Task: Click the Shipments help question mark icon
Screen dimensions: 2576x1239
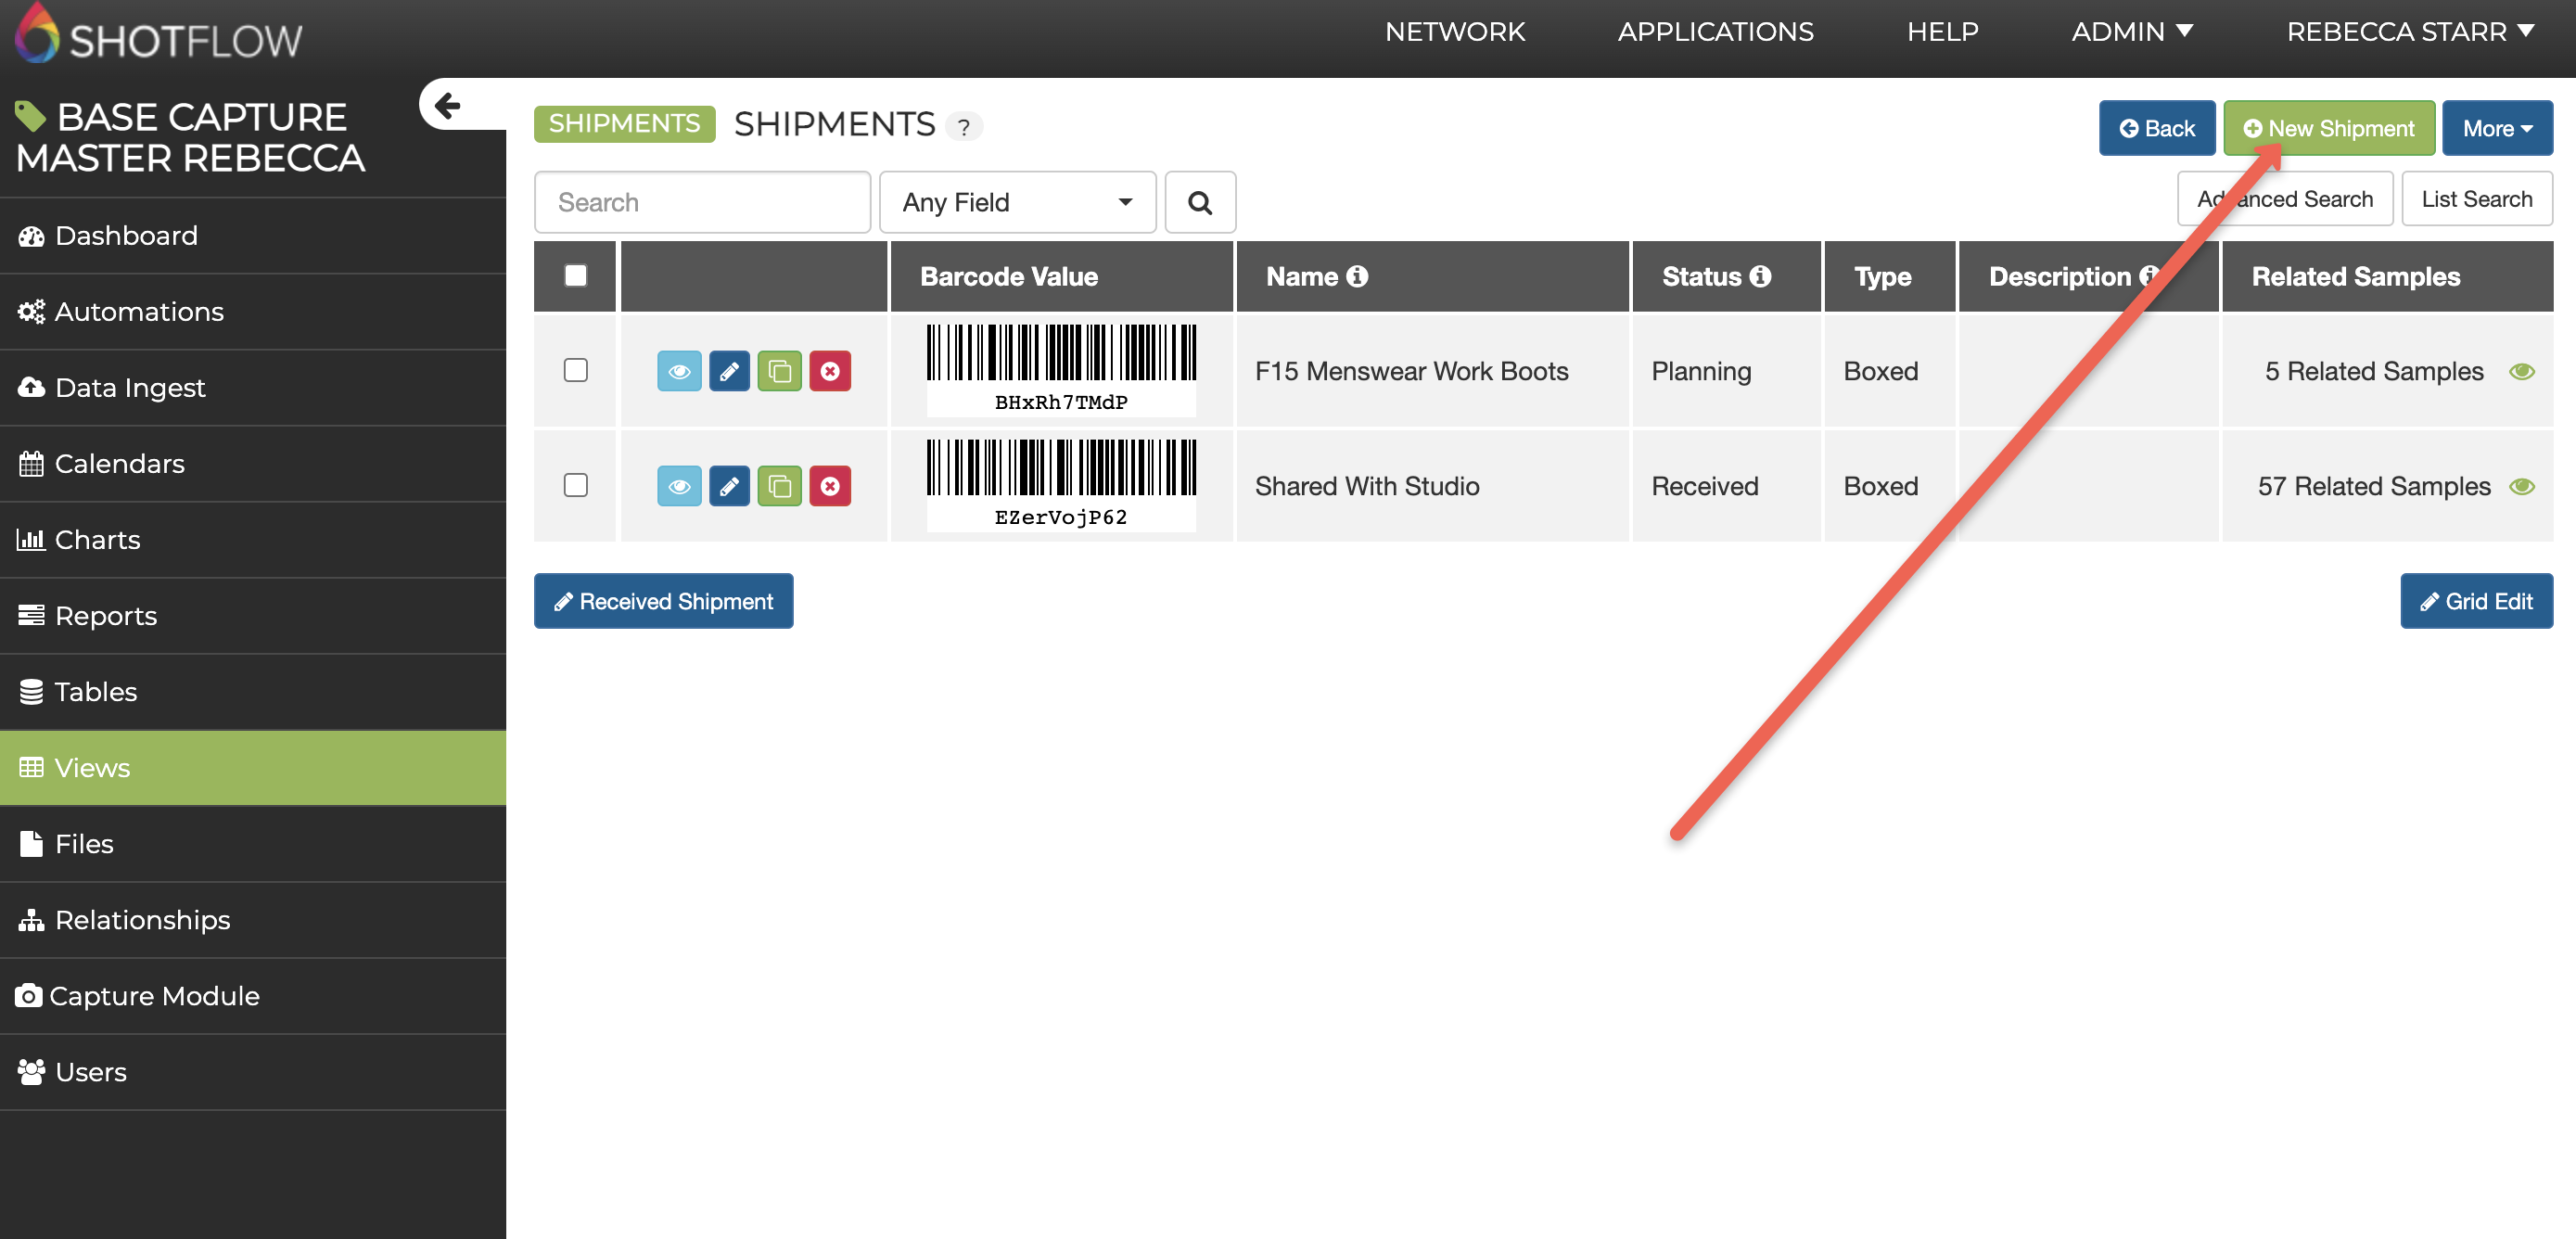Action: tap(963, 127)
